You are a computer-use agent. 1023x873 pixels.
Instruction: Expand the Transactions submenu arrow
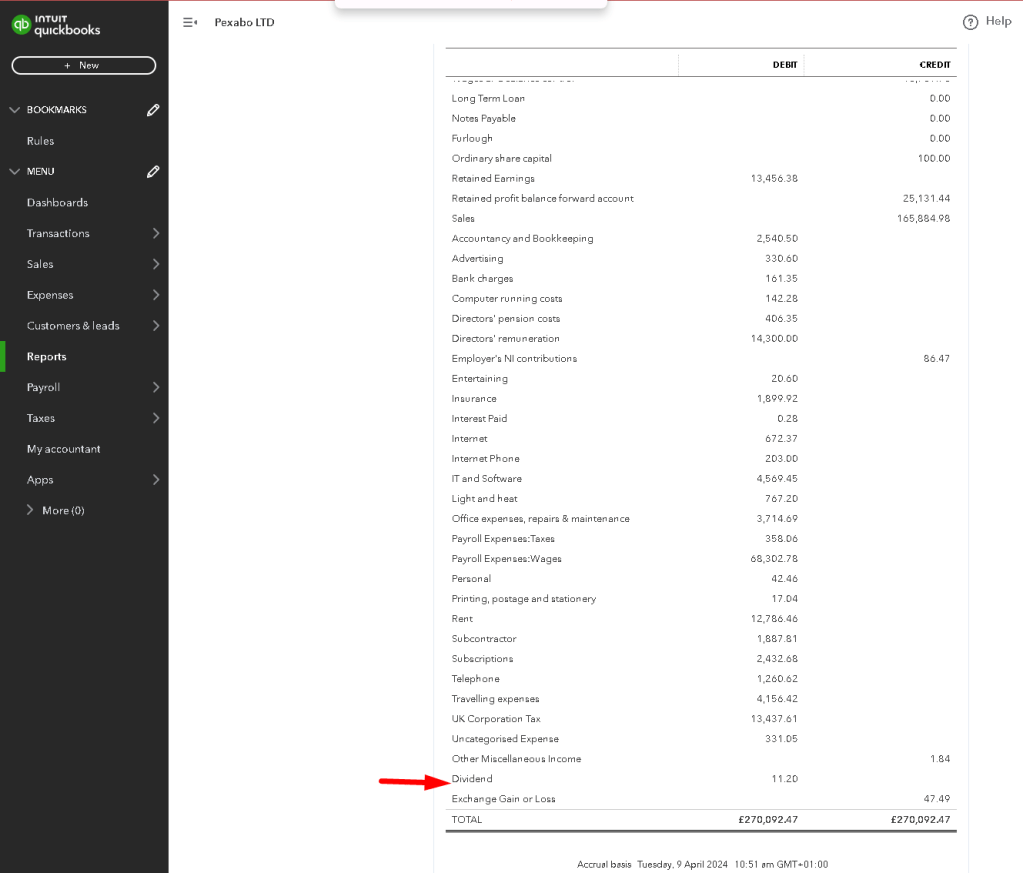point(155,233)
